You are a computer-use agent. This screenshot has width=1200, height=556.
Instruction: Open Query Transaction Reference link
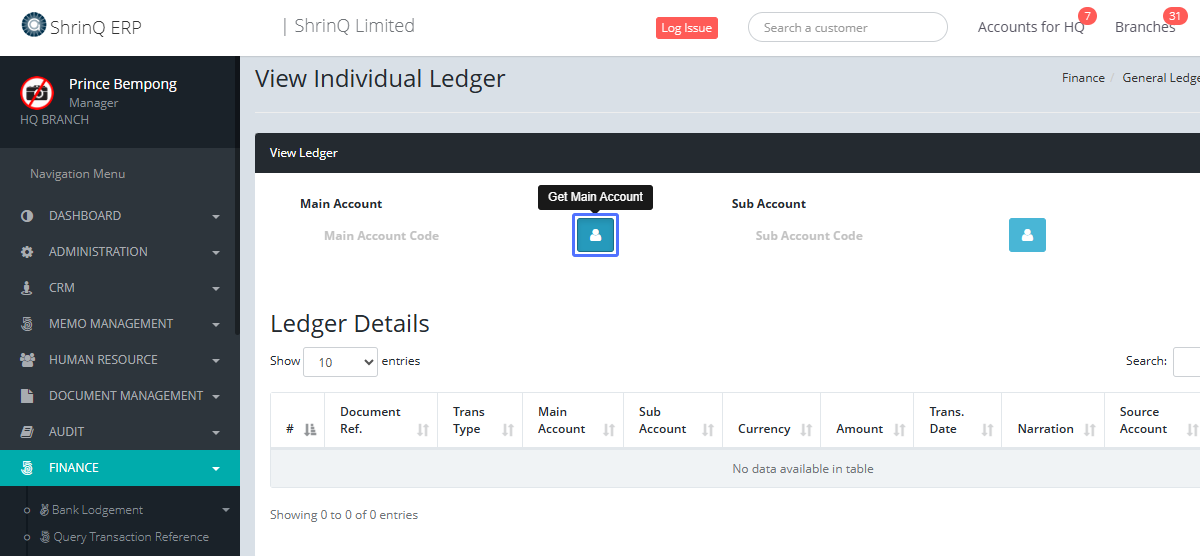[130, 537]
